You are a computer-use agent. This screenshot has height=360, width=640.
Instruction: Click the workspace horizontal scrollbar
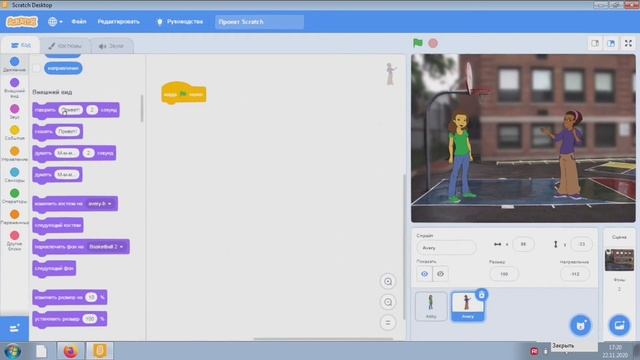(323, 338)
